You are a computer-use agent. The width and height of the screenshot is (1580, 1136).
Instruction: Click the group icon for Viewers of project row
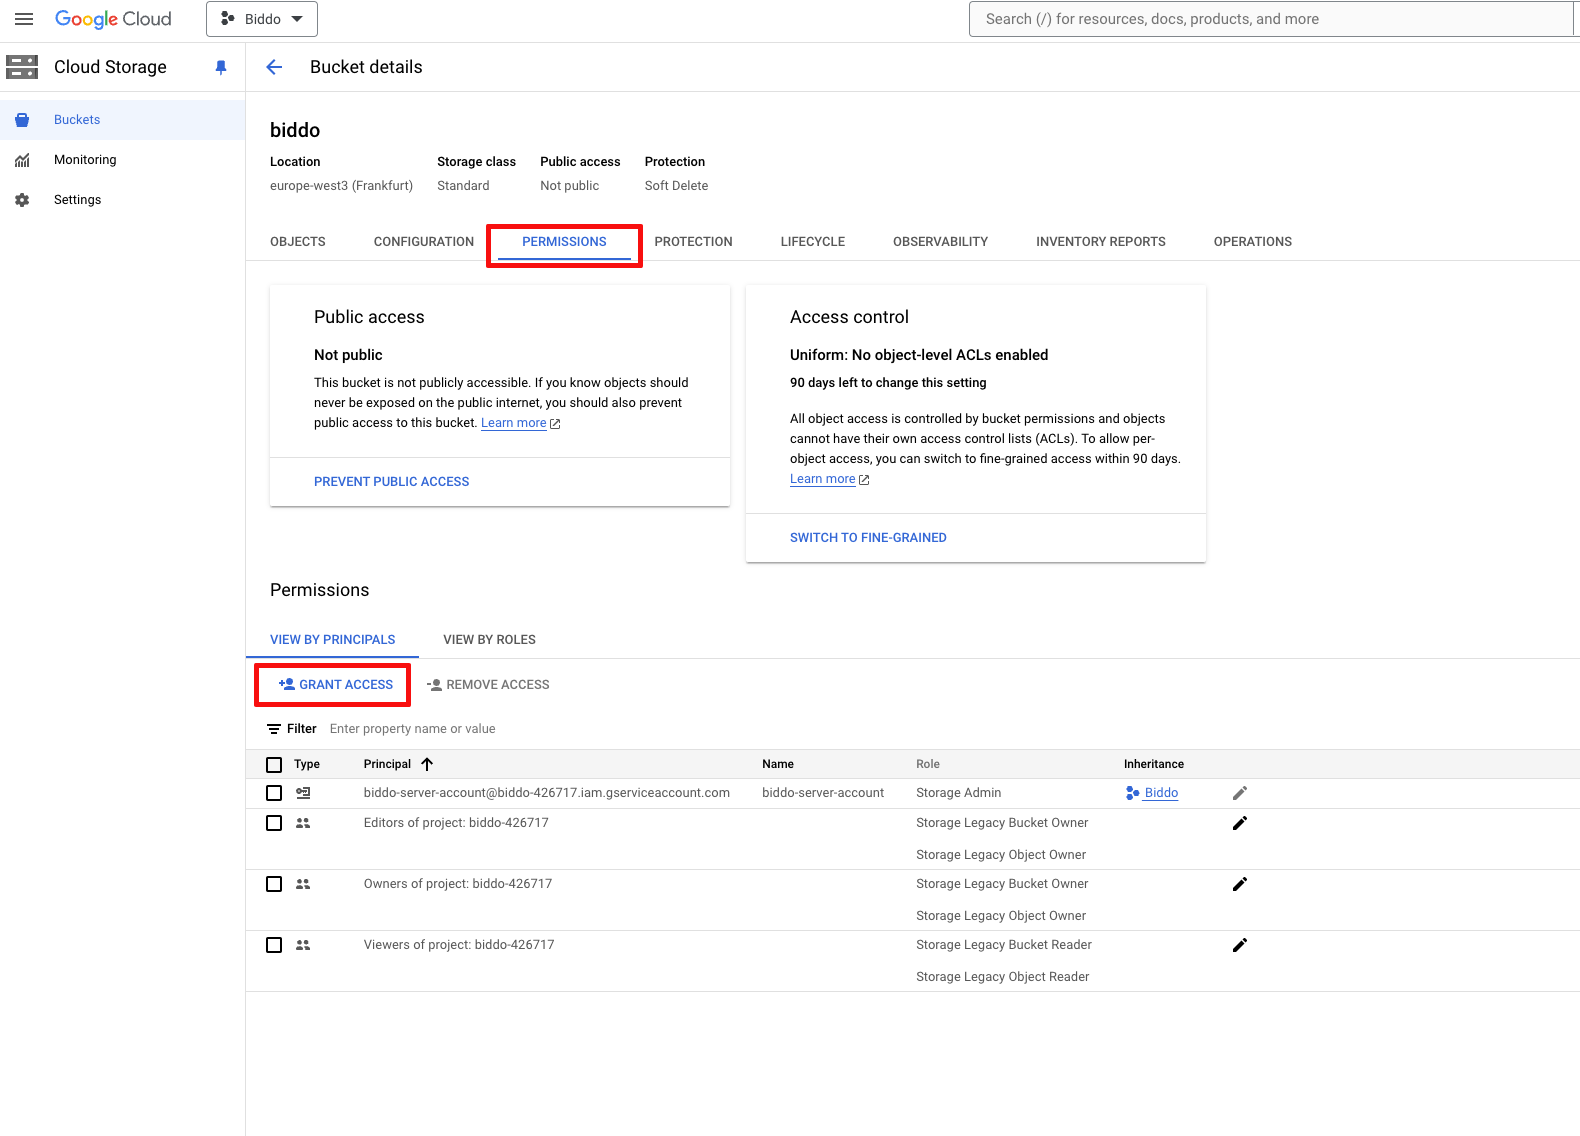click(303, 945)
